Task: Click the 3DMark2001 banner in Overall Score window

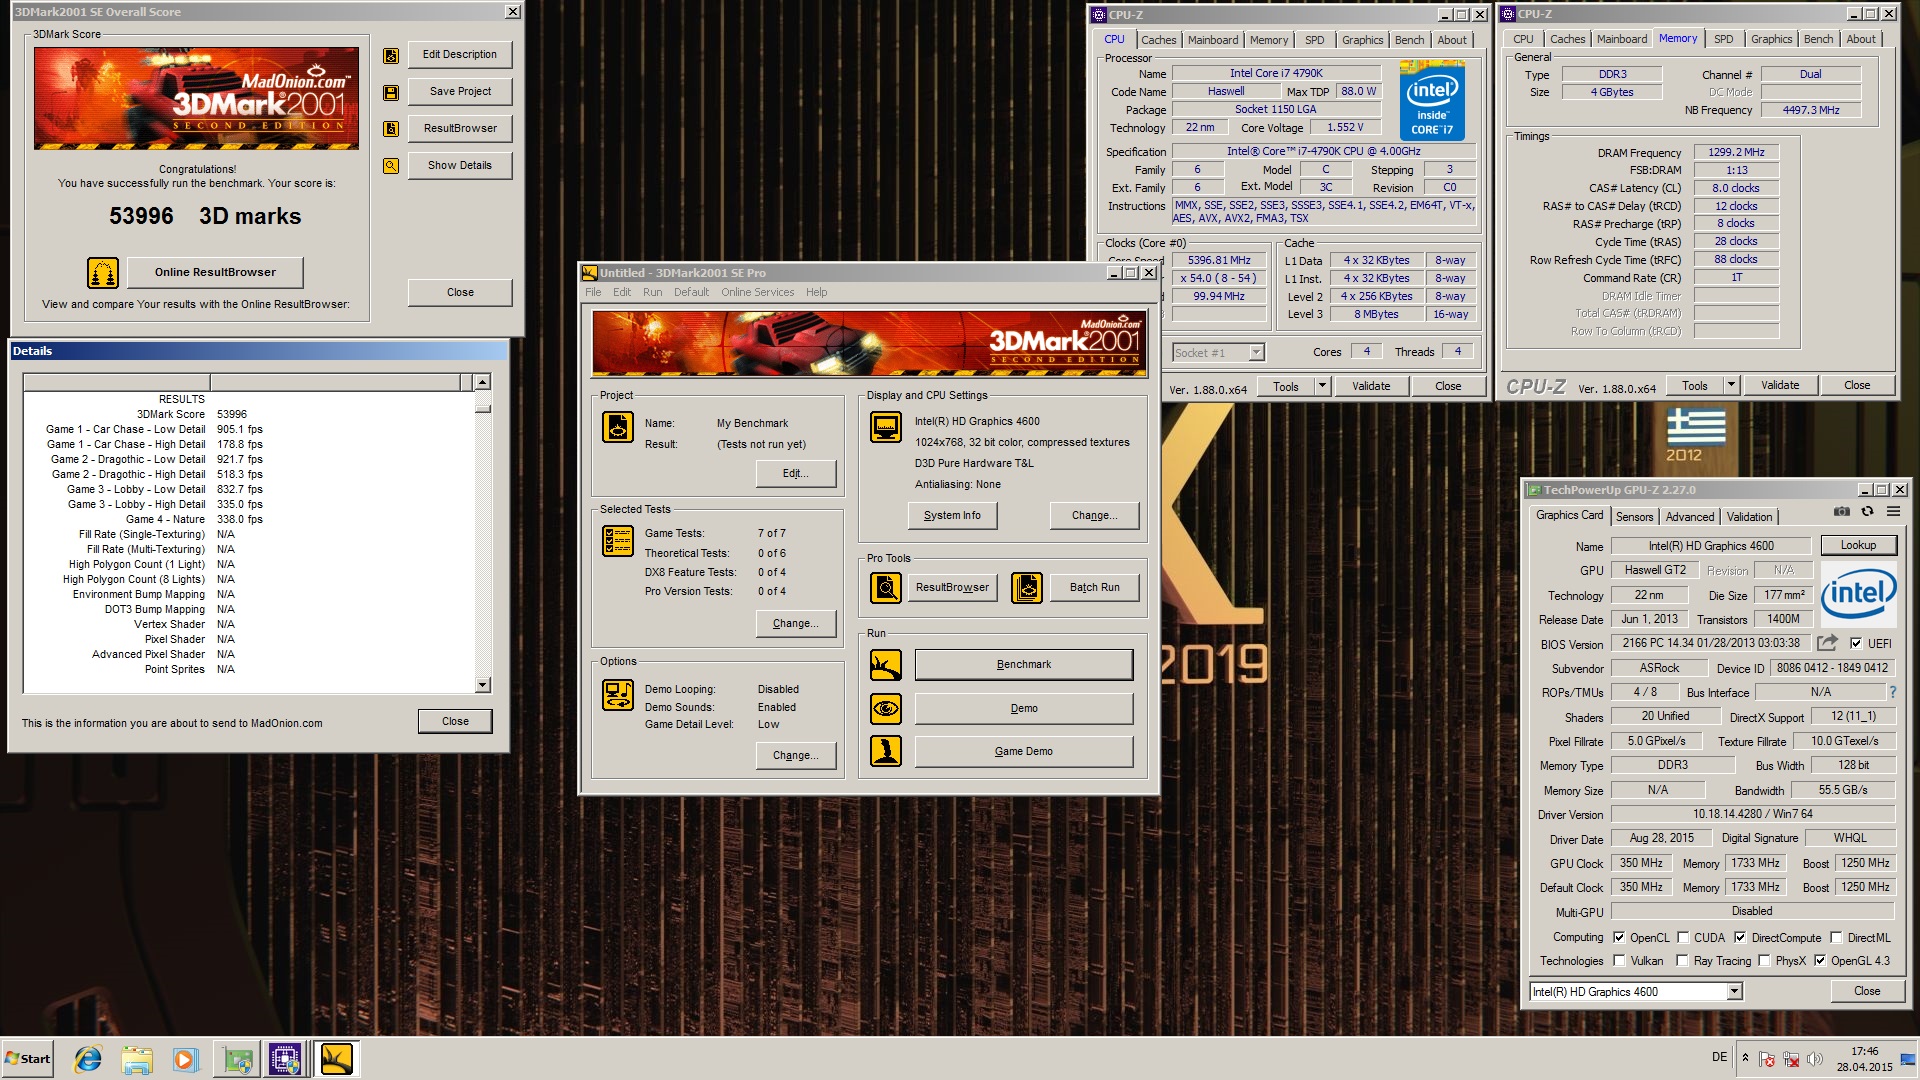Action: pos(196,98)
